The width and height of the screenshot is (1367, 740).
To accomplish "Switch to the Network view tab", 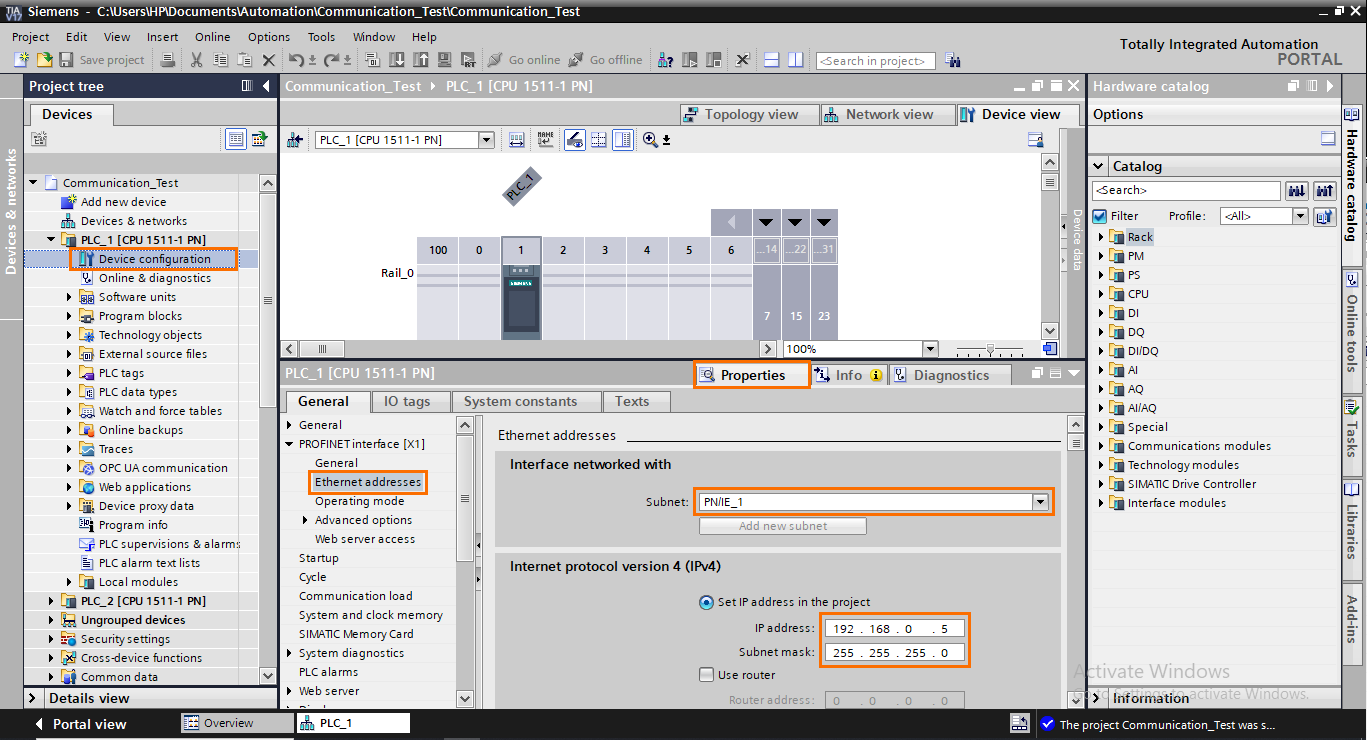I will tap(887, 114).
